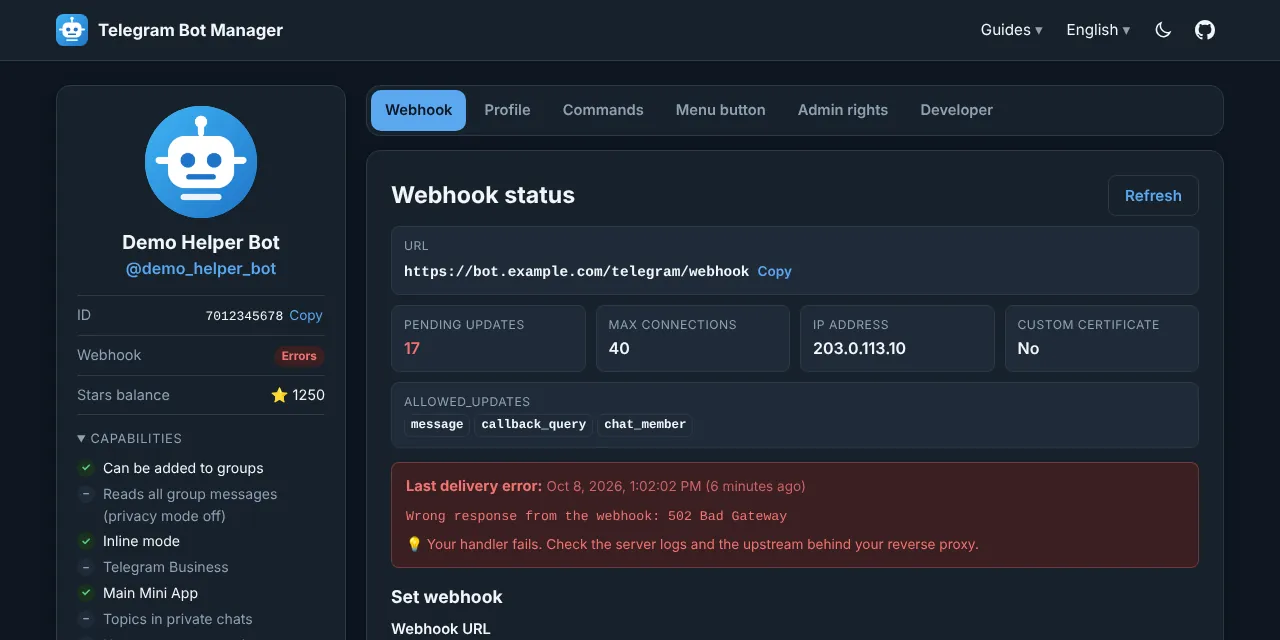This screenshot has width=1280, height=640.
Task: Click the Last delivery error timestamp line
Action: [x=605, y=486]
